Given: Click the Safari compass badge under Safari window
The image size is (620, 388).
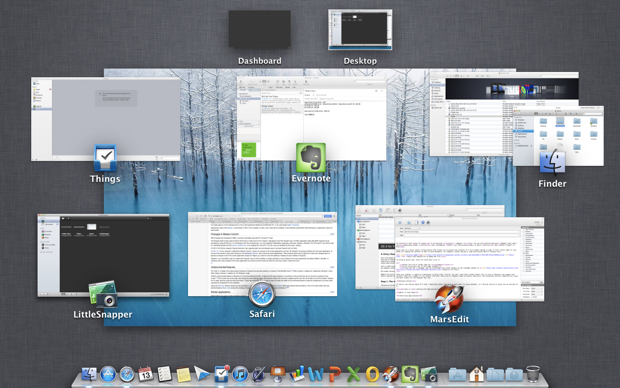Looking at the screenshot, I should (x=261, y=294).
